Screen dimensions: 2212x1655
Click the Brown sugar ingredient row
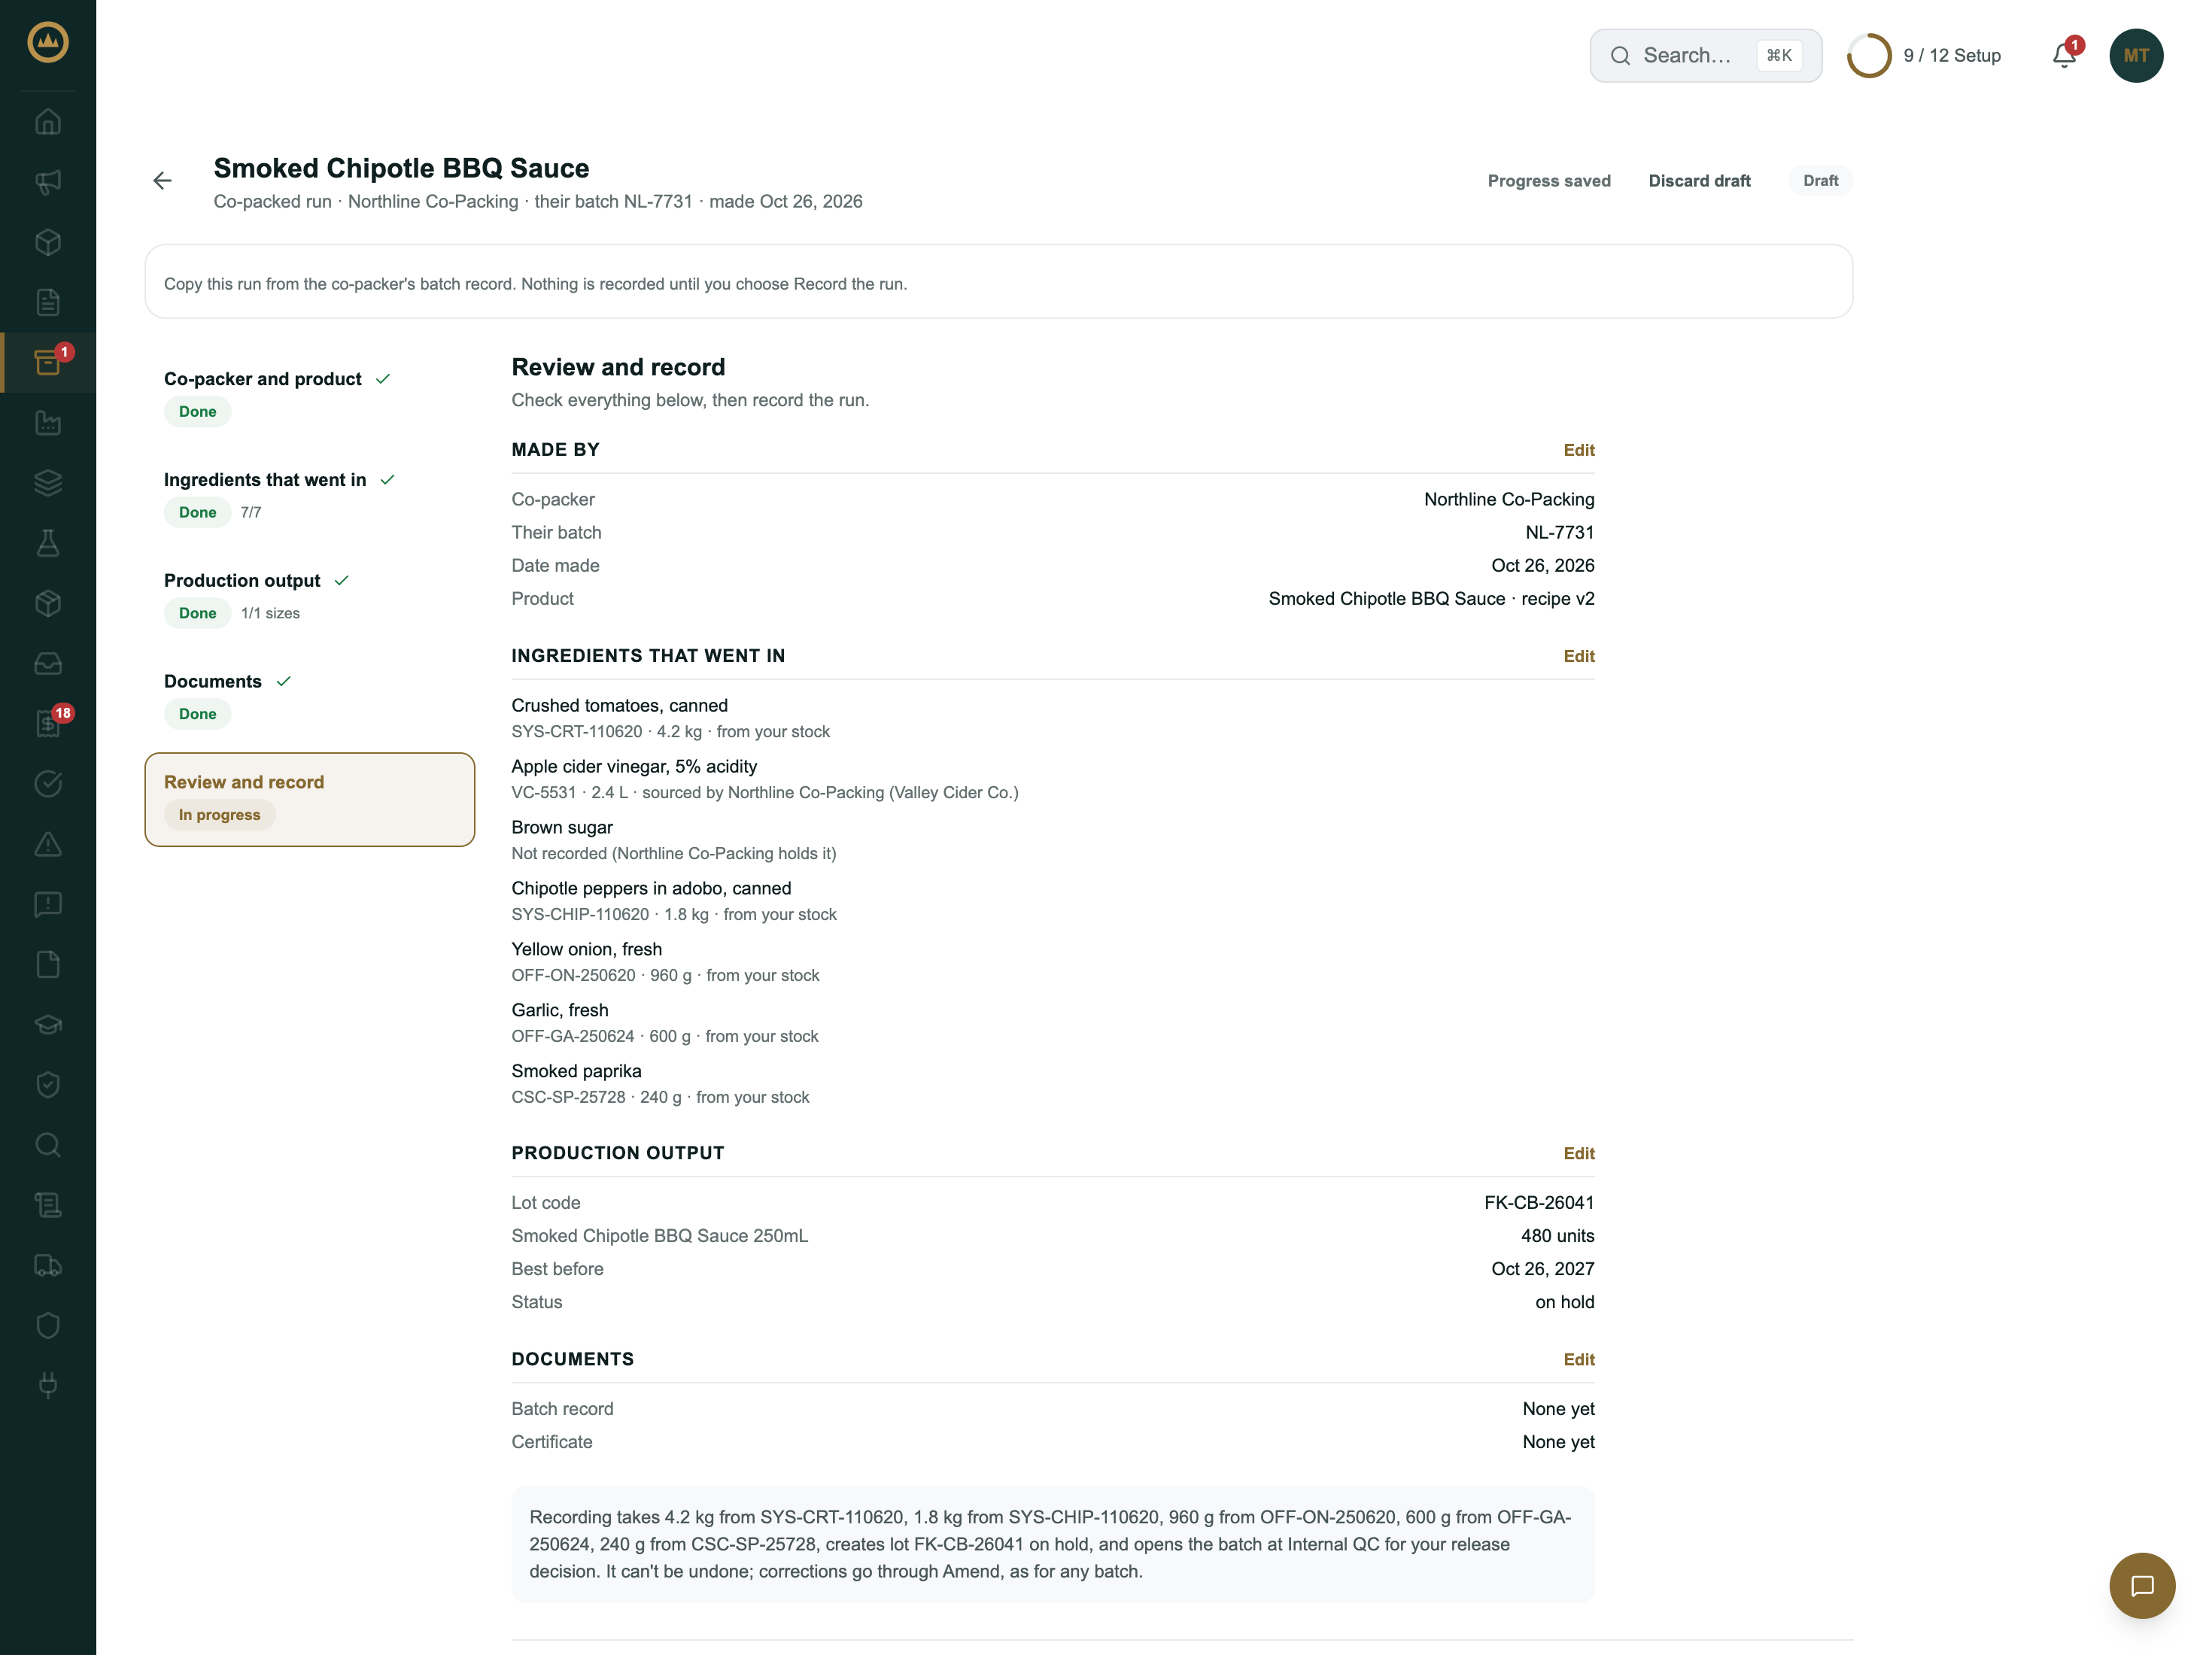(x=1052, y=839)
